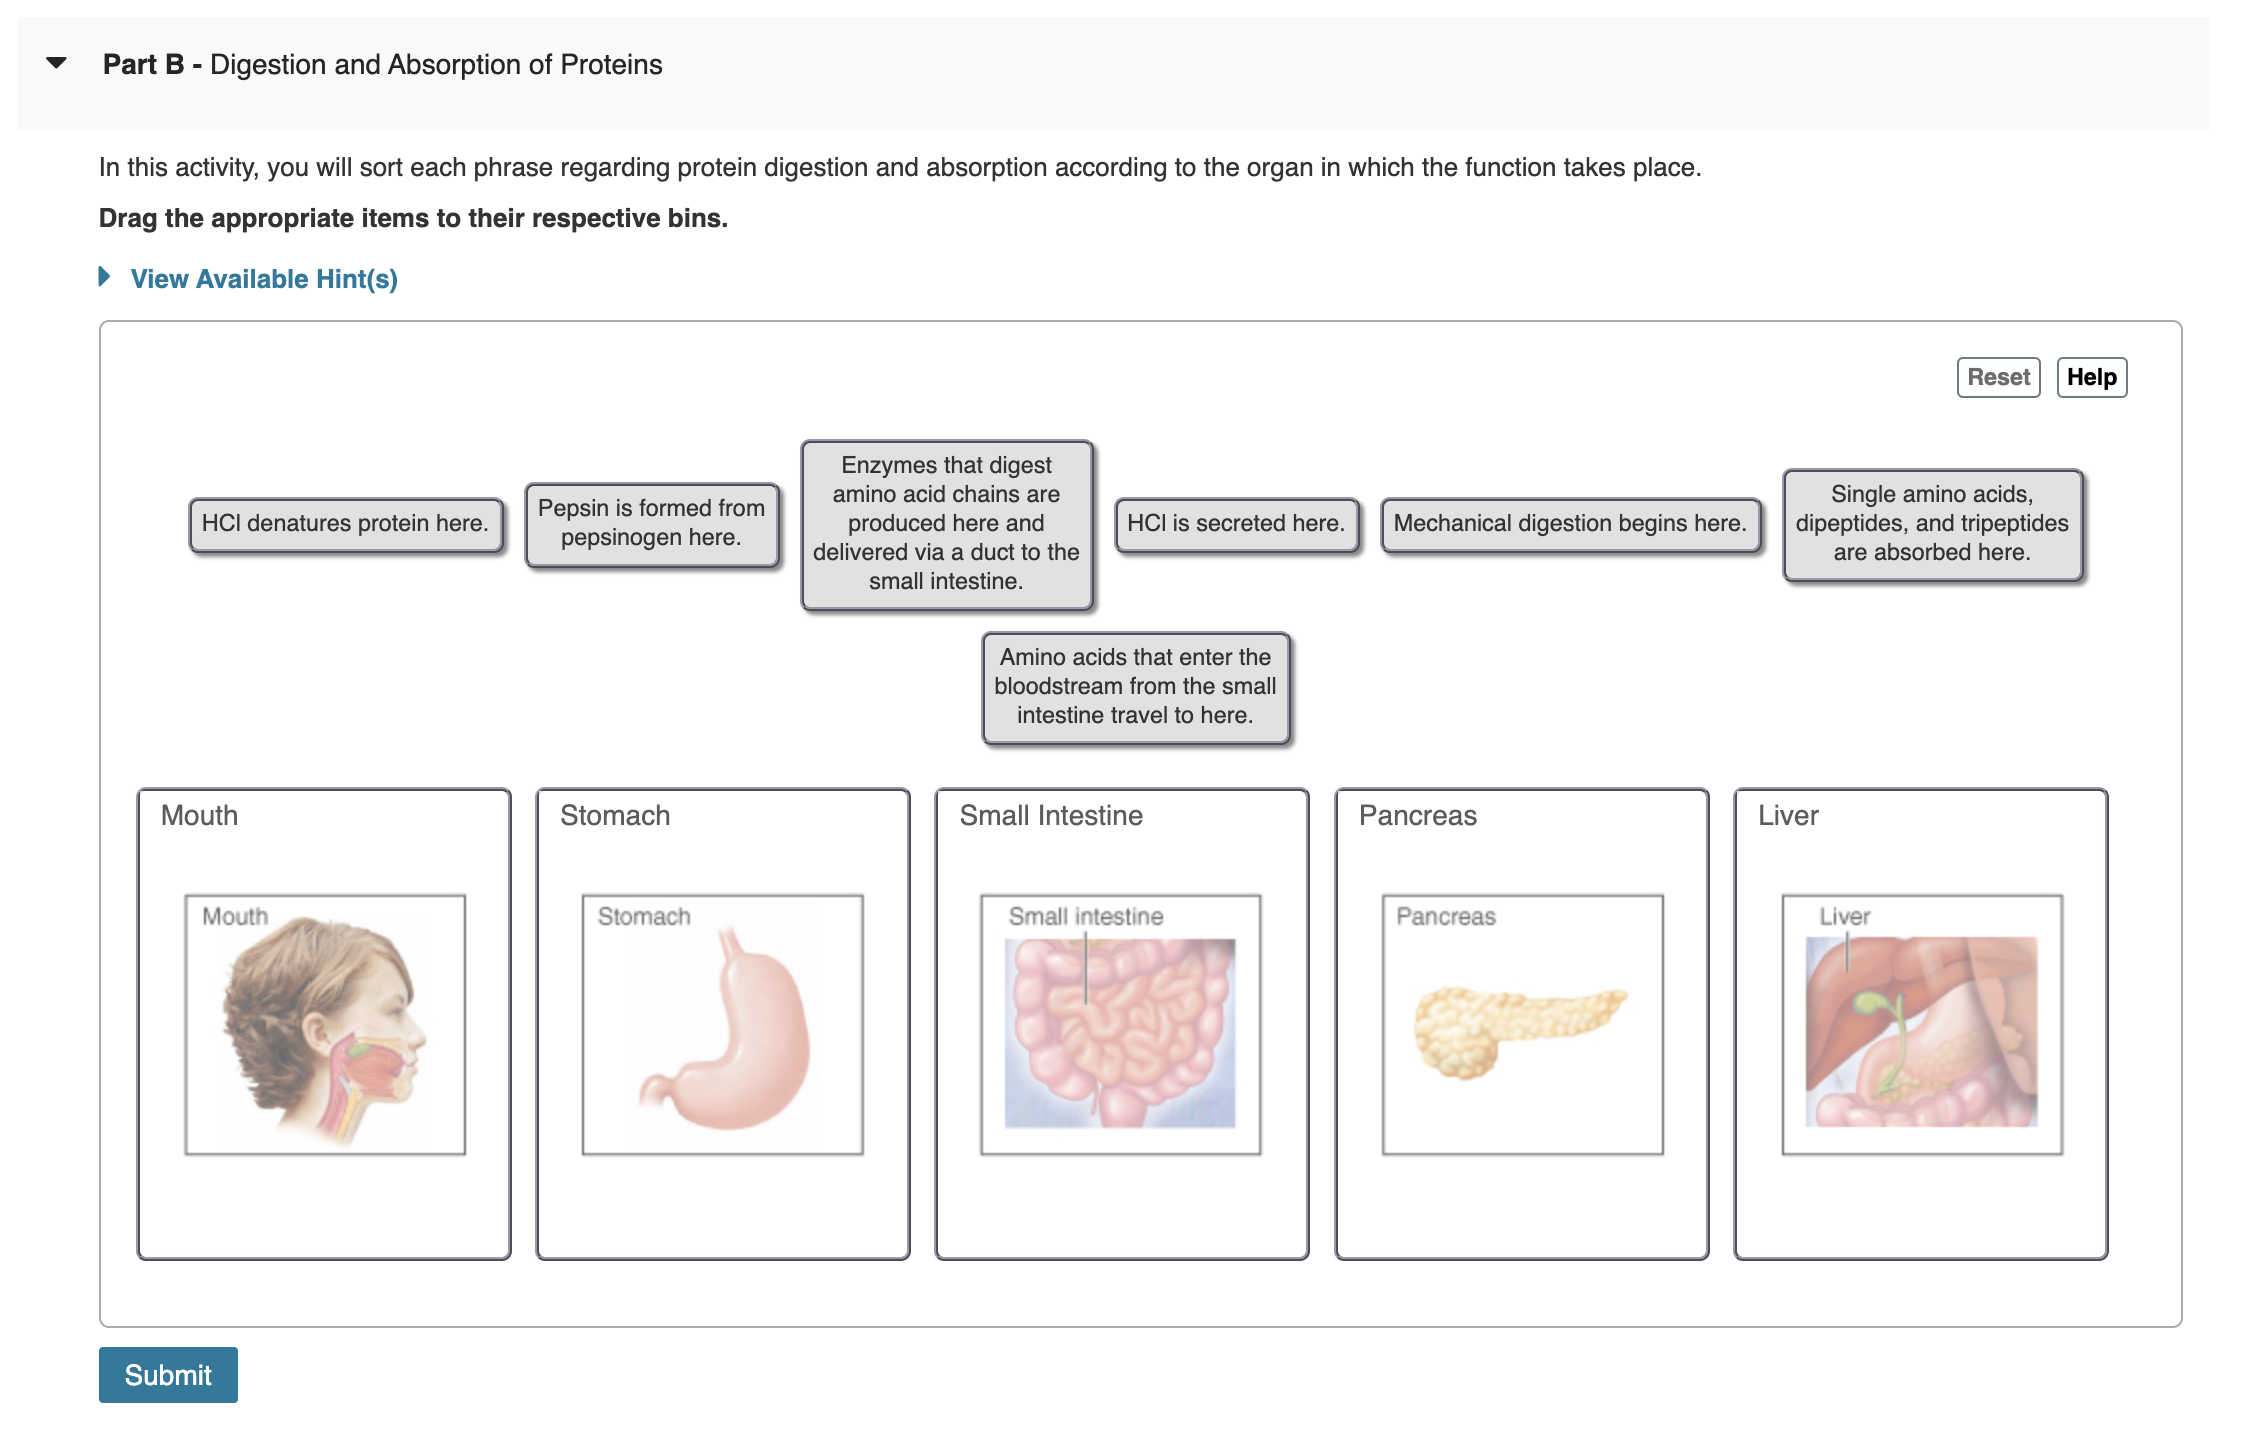Select the 'HCl is secreted here' item
This screenshot has width=2256, height=1430.
coord(1236,524)
